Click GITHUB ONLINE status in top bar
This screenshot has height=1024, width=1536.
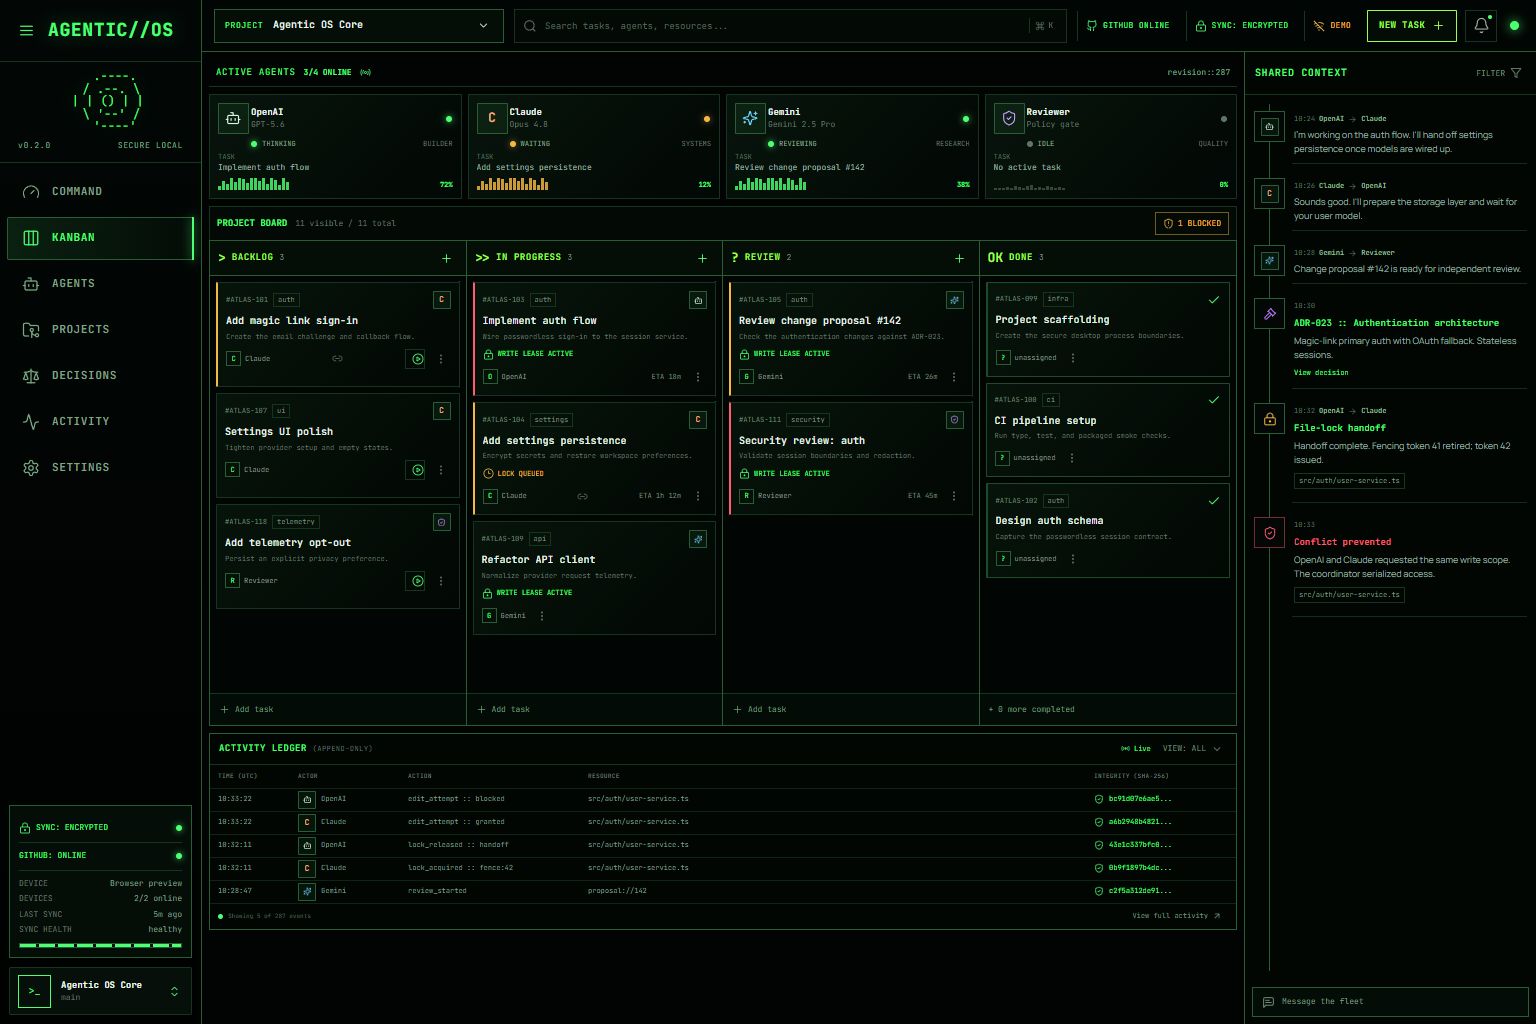click(x=1128, y=26)
